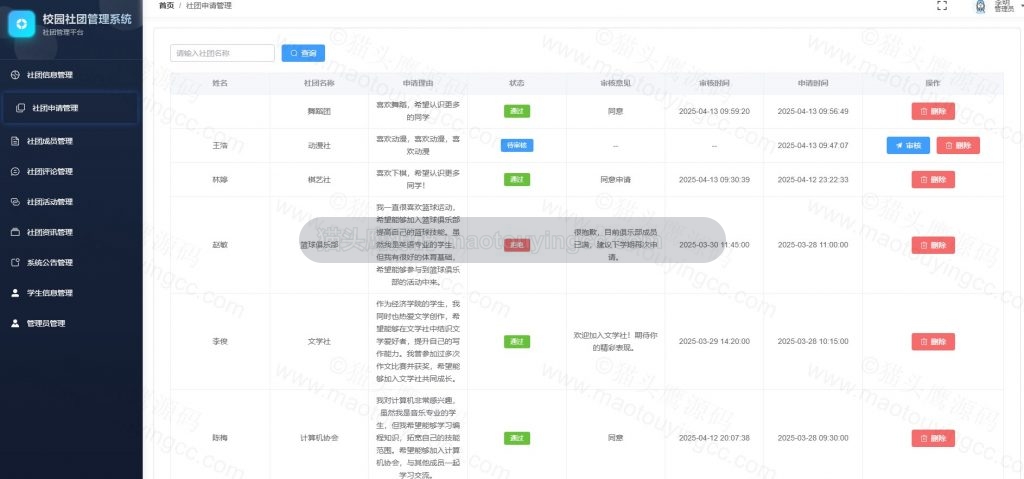Click the name cell 赵敏
The width and height of the screenshot is (1024, 479).
(x=220, y=245)
